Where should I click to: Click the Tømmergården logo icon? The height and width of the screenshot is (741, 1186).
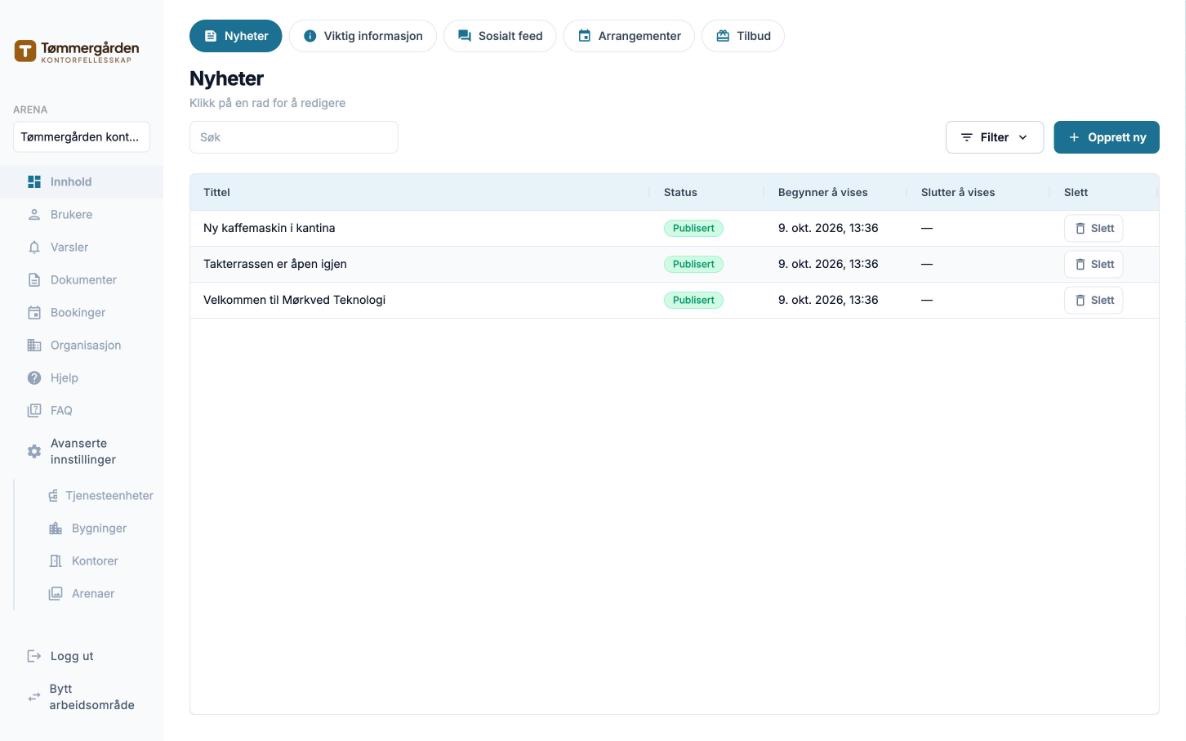pos(25,51)
